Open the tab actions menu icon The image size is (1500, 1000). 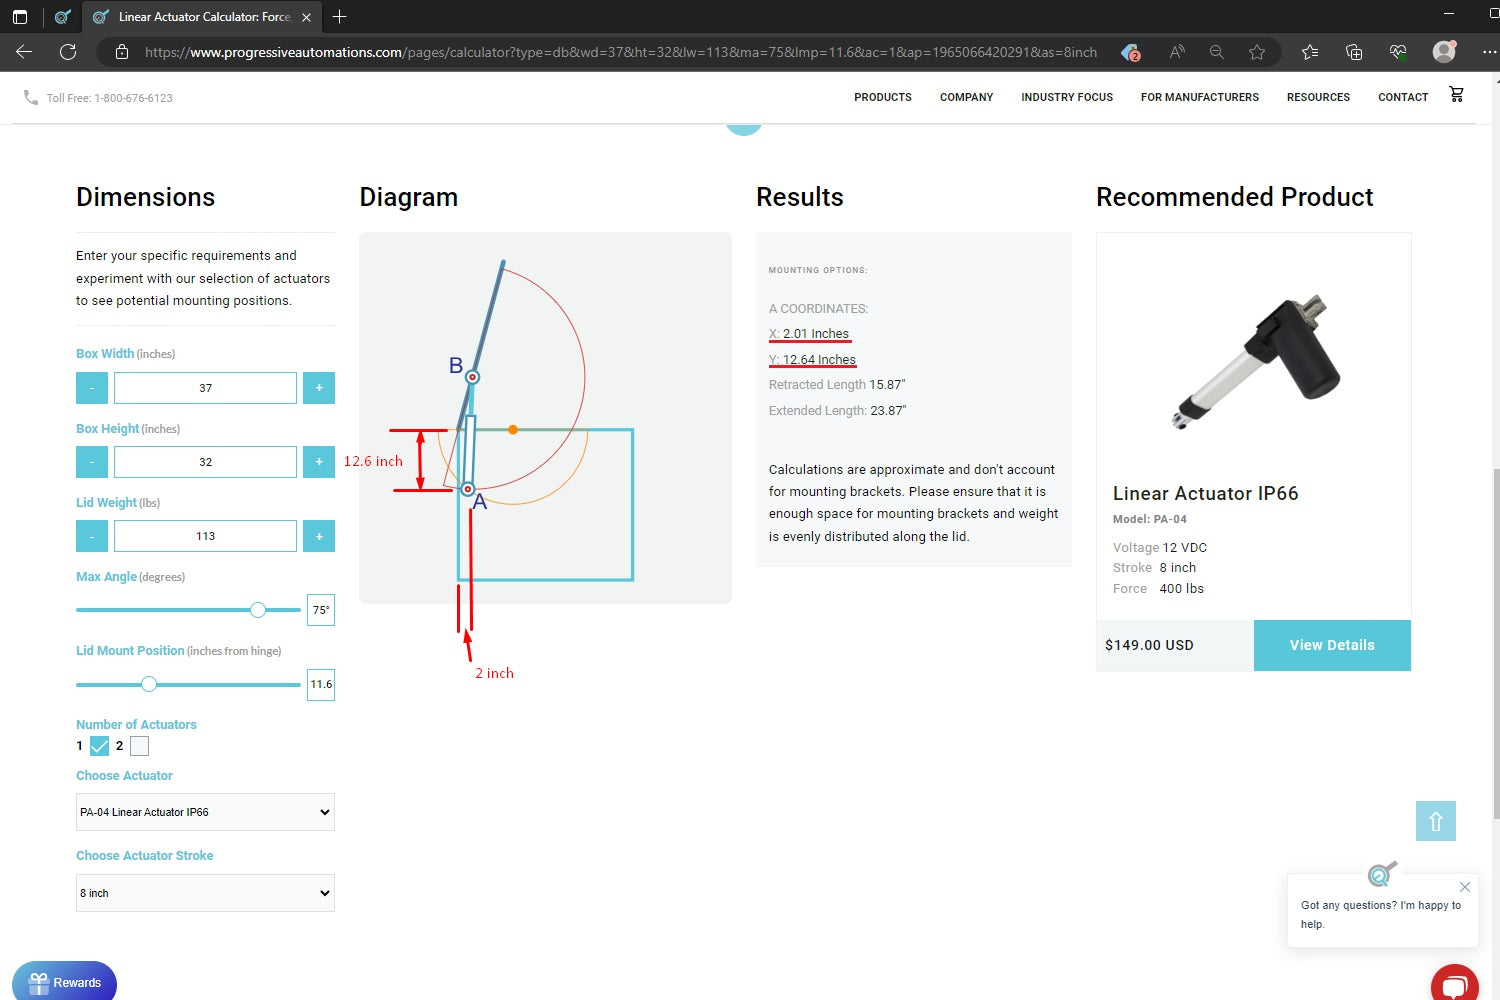pyautogui.click(x=19, y=17)
